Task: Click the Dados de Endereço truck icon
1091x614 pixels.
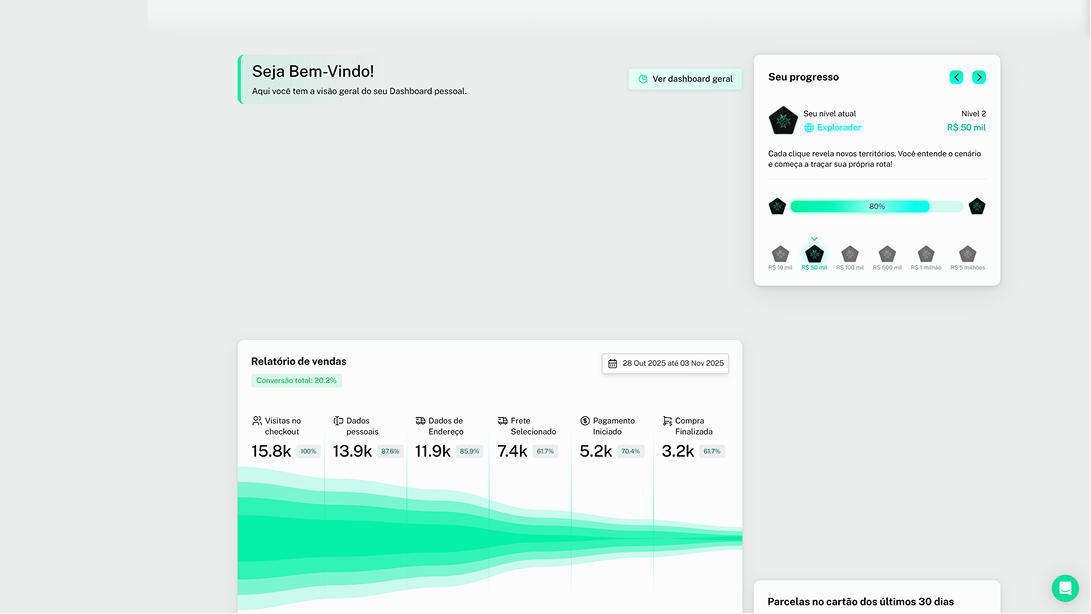Action: tap(419, 420)
